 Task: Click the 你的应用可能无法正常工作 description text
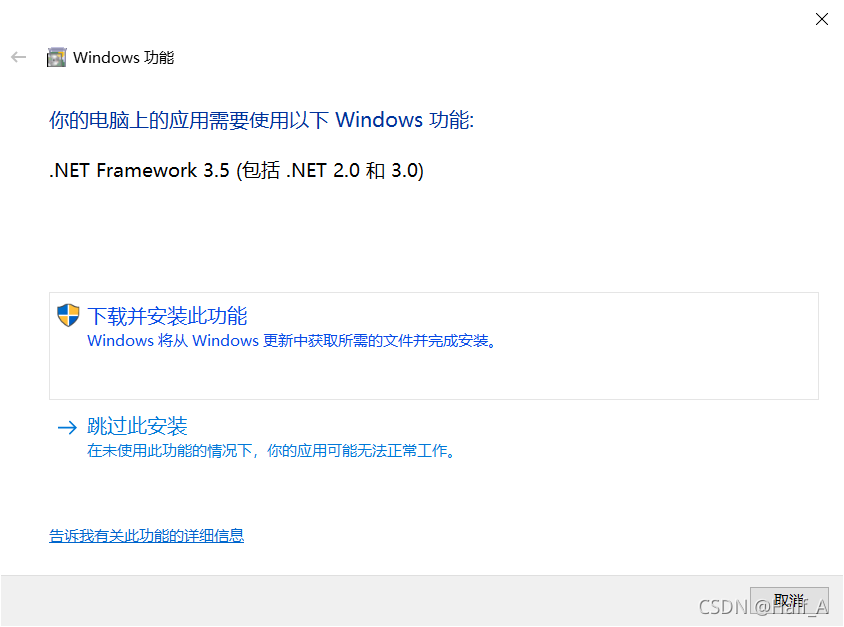pos(362,450)
